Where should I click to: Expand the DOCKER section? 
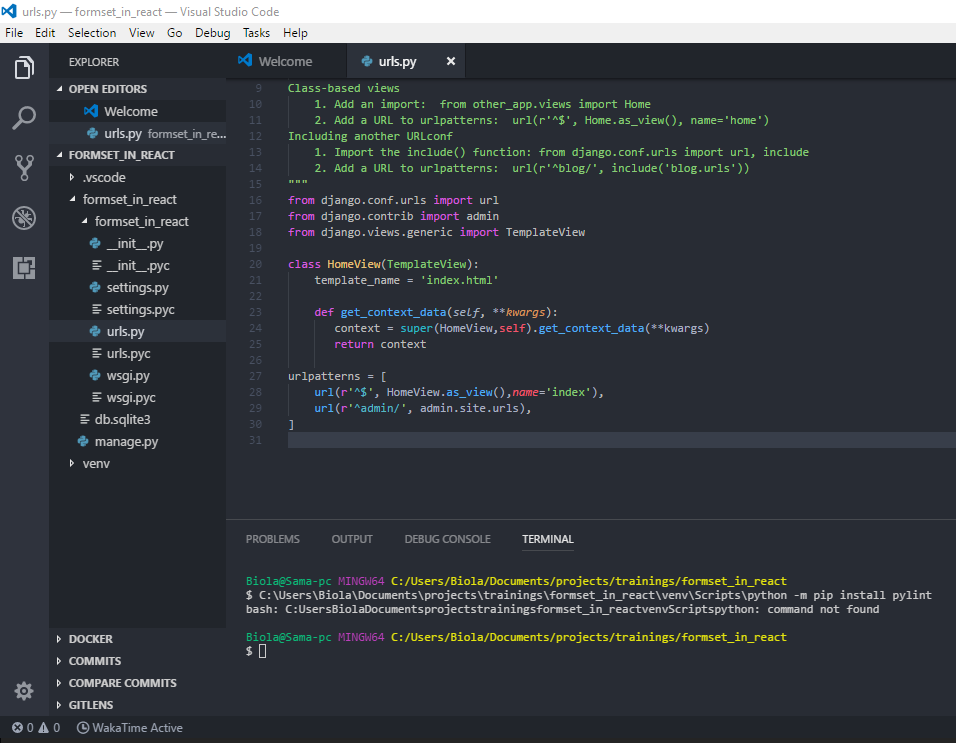[x=90, y=639]
